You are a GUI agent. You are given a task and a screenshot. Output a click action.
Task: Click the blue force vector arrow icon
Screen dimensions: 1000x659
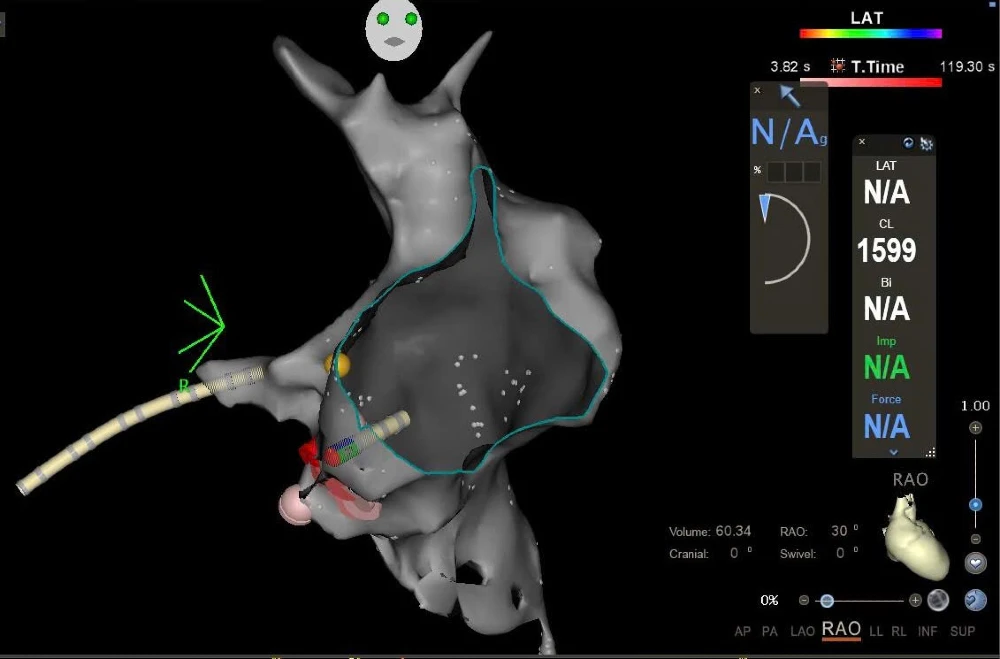tap(790, 96)
